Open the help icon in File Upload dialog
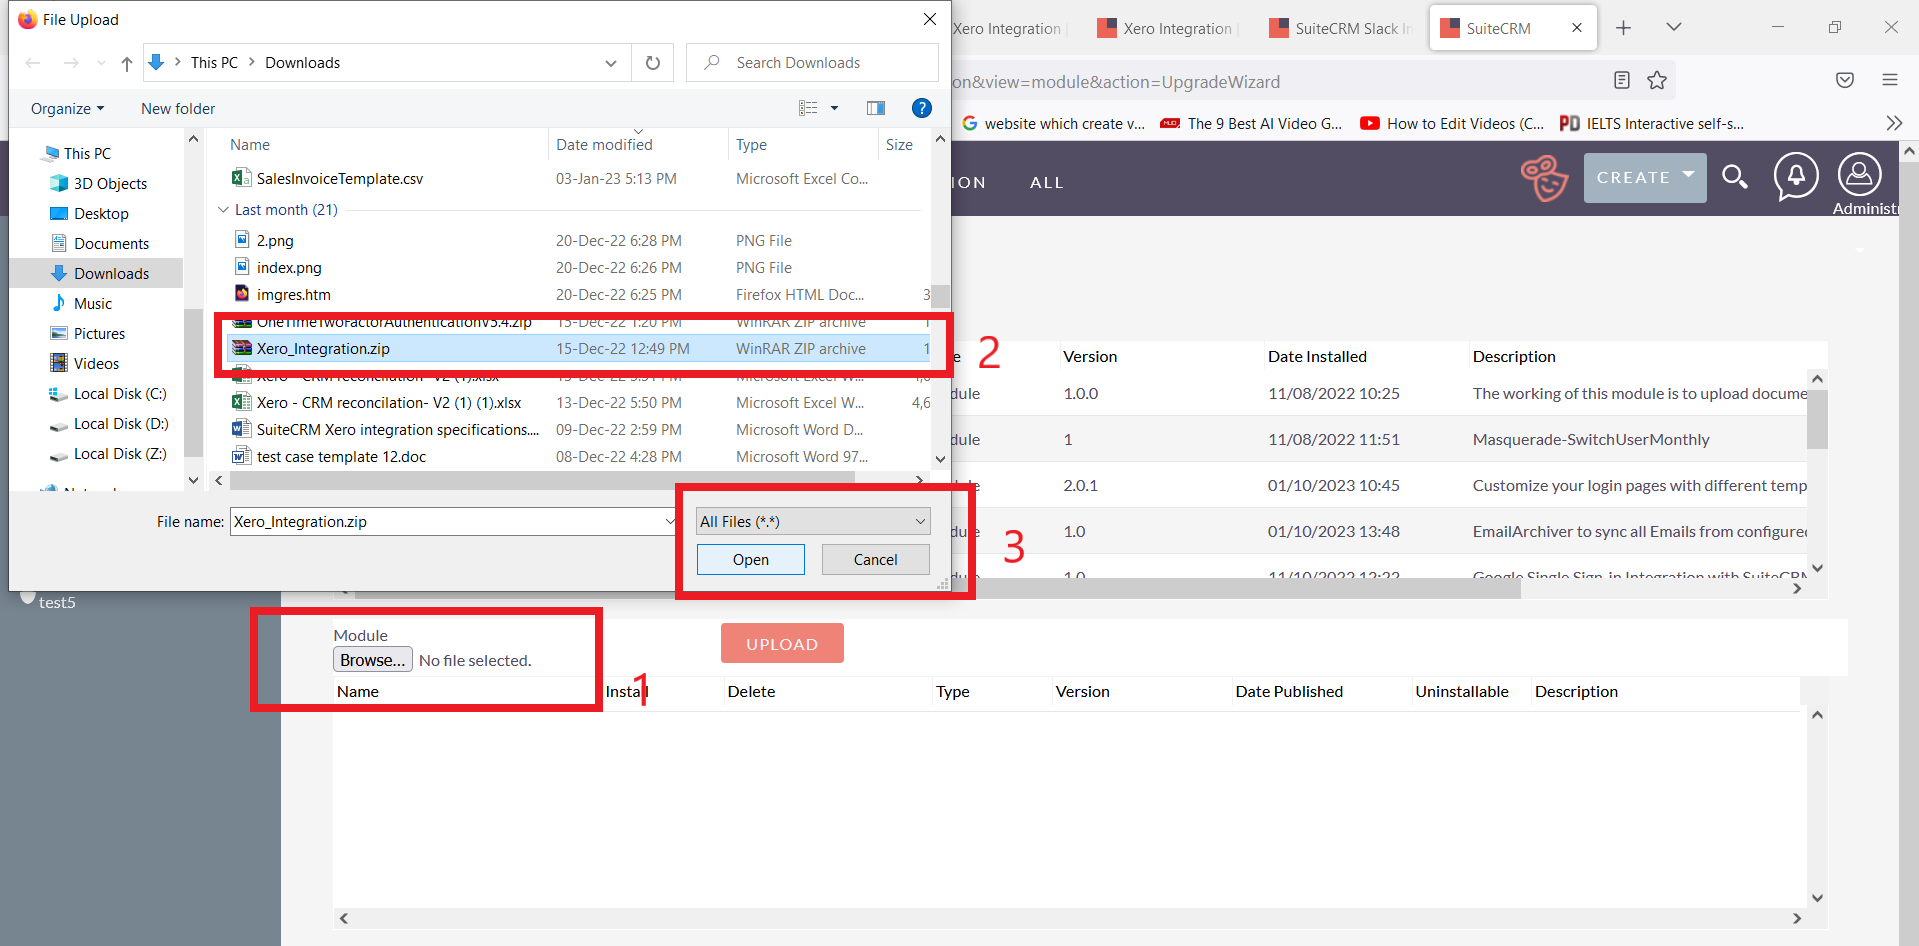This screenshot has width=1919, height=946. (922, 108)
